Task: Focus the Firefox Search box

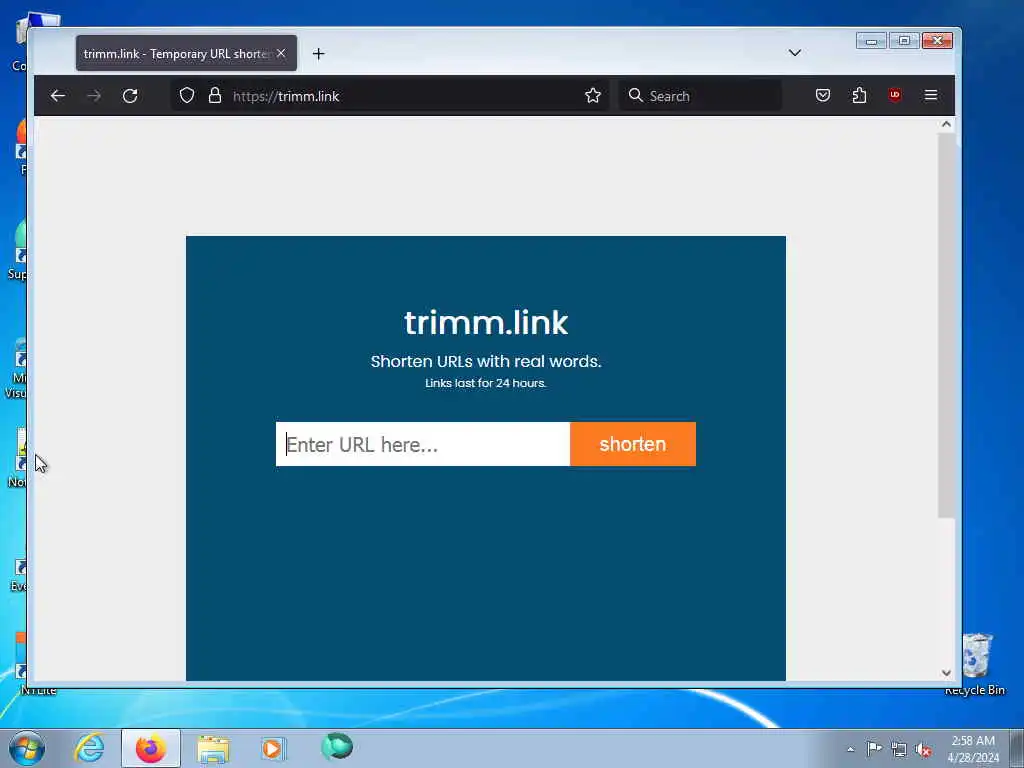Action: click(701, 96)
